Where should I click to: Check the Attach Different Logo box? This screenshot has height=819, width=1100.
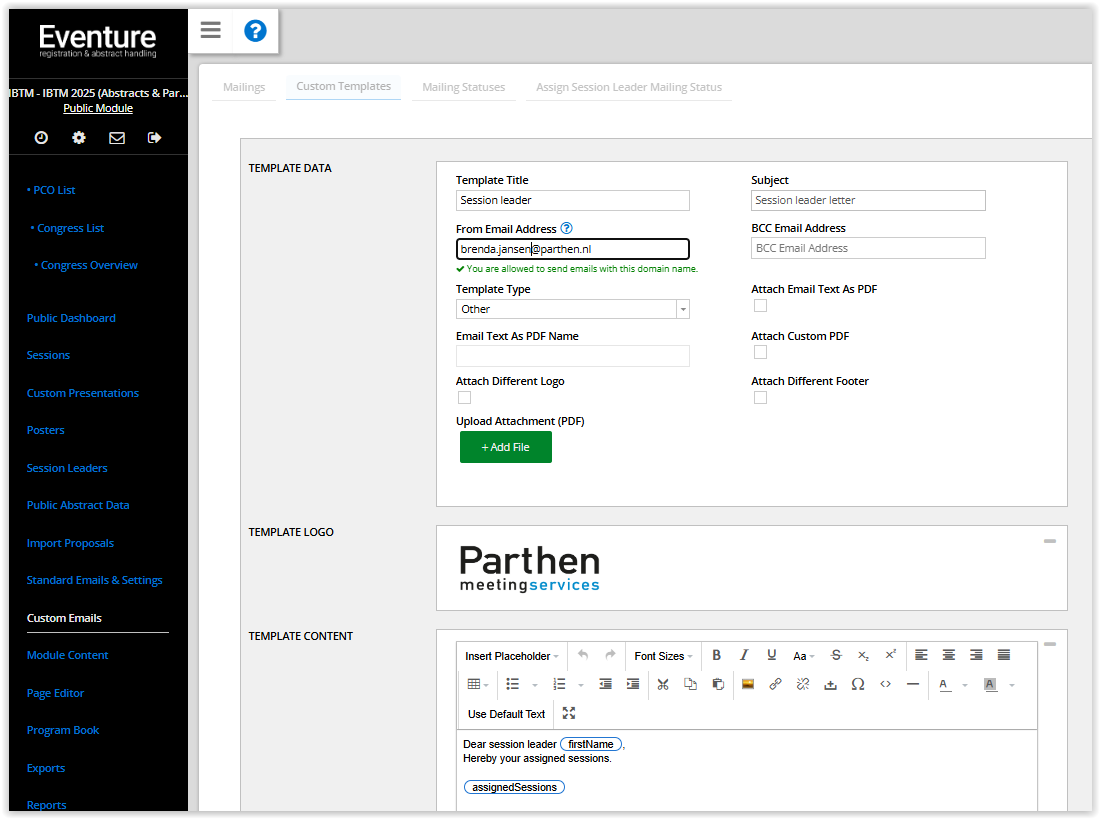[x=464, y=398]
